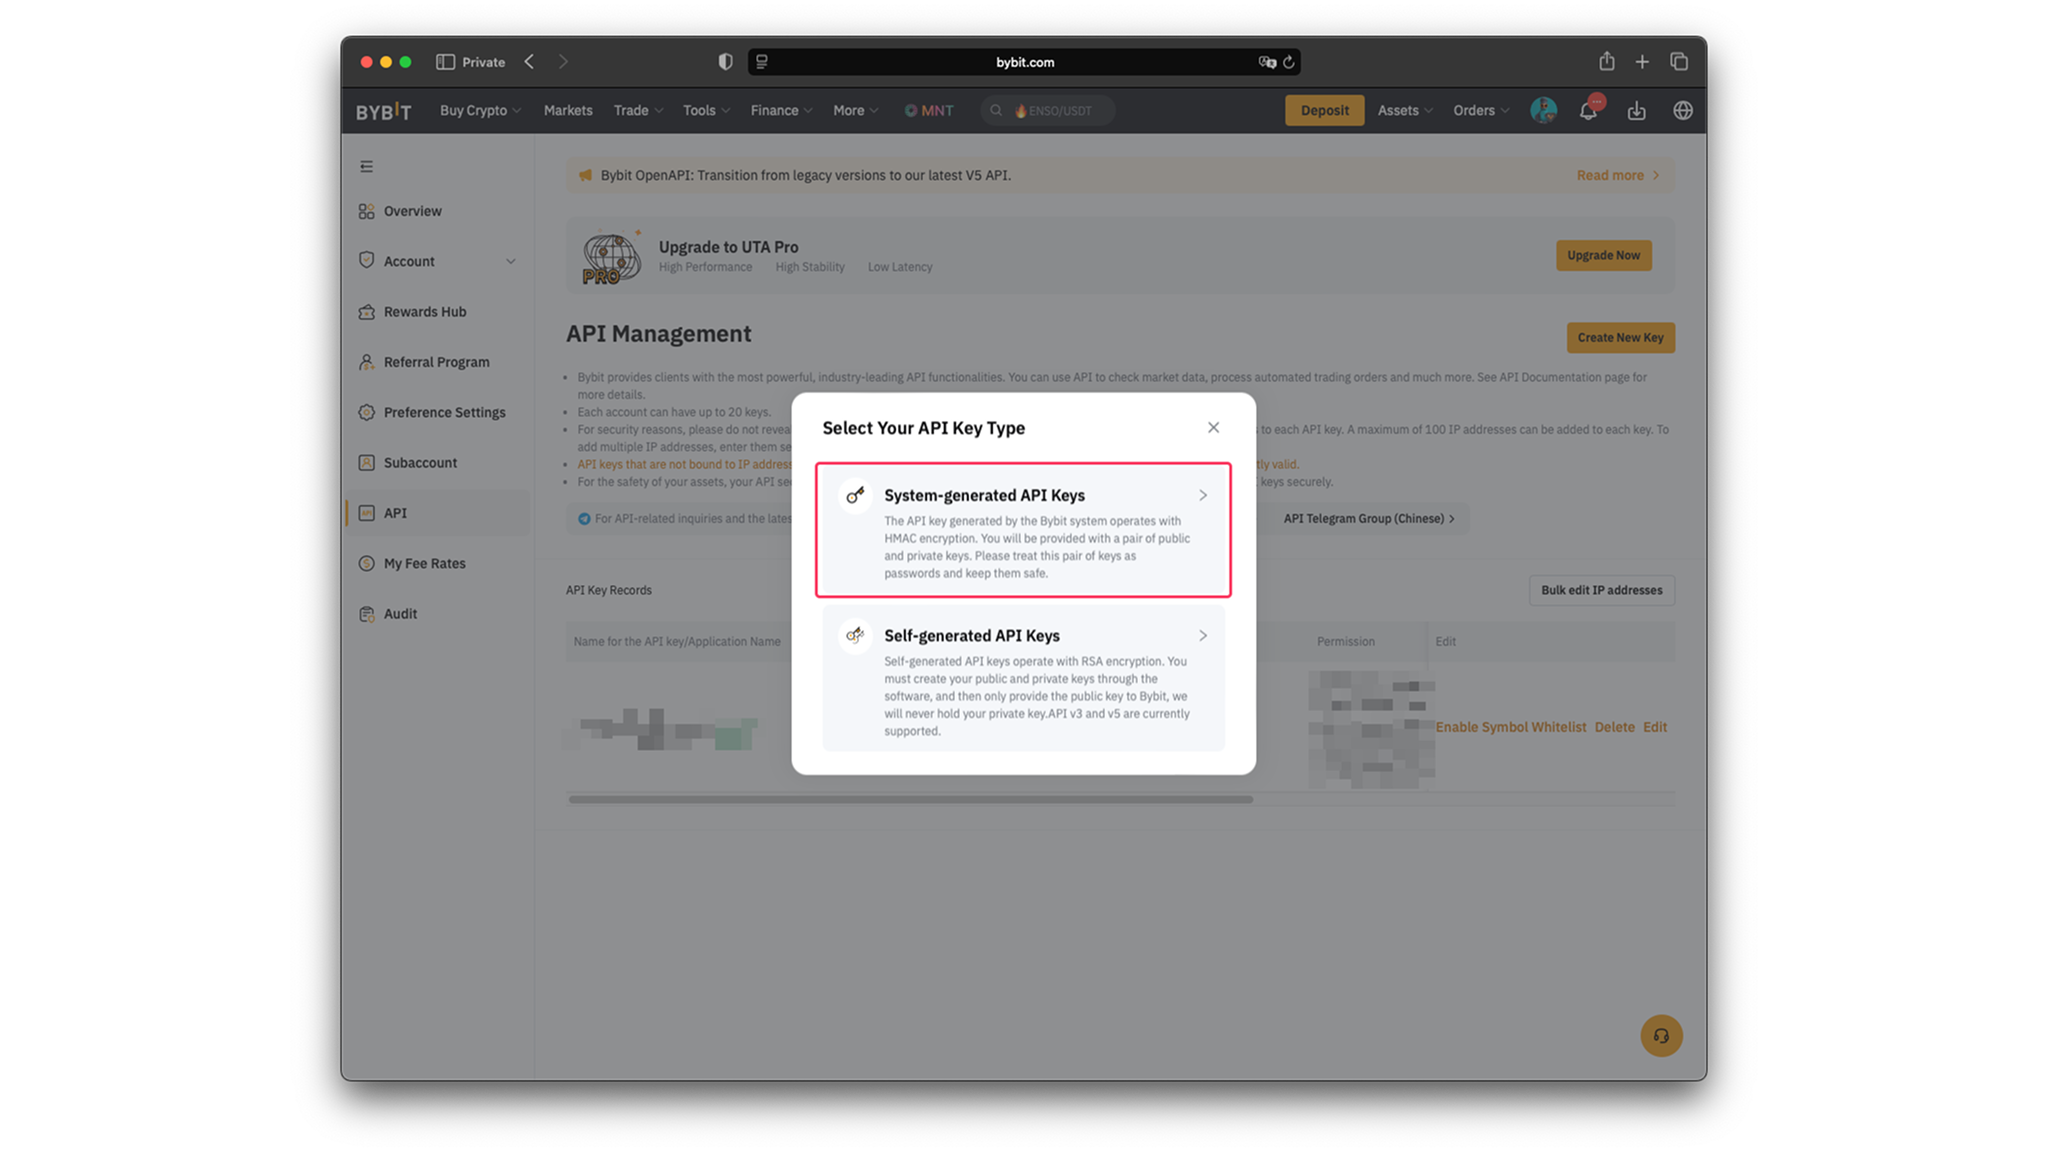Choose Self-generated API Keys via its chevron
This screenshot has width=2048, height=1152.
pos(1203,636)
